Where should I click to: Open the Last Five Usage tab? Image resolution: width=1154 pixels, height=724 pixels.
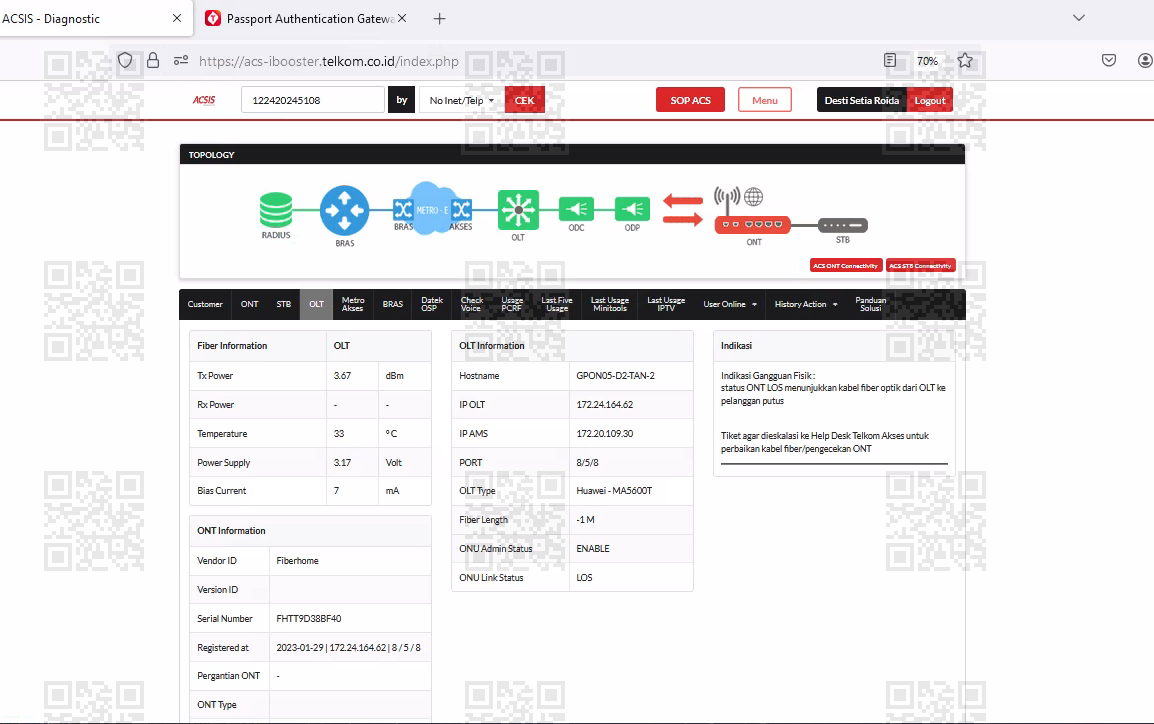[556, 304]
